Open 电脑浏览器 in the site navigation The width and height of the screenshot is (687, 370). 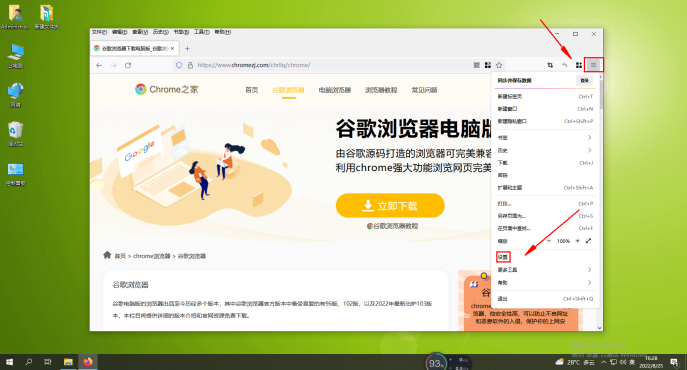335,90
